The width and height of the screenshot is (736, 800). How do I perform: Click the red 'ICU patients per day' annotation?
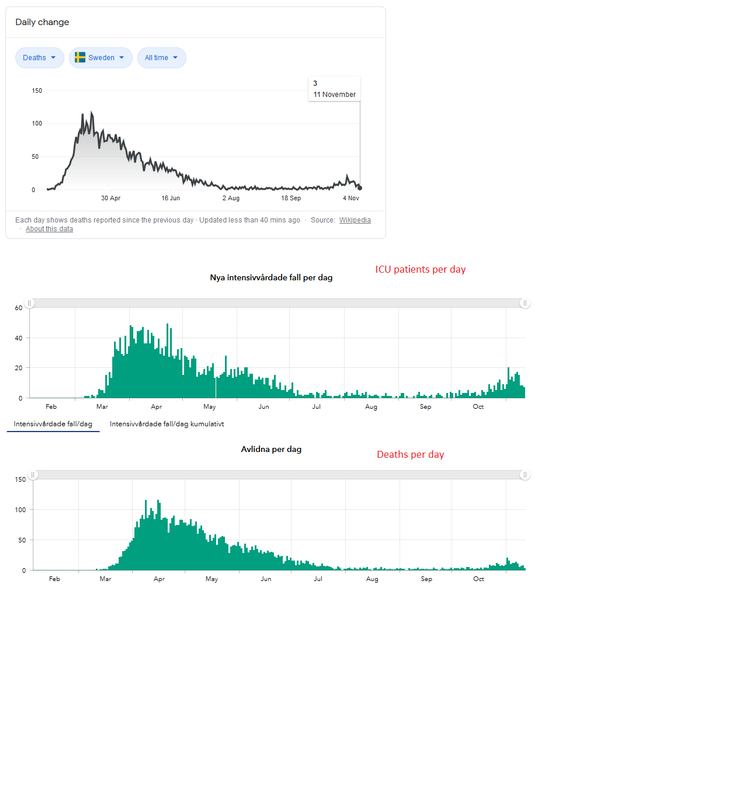[421, 269]
